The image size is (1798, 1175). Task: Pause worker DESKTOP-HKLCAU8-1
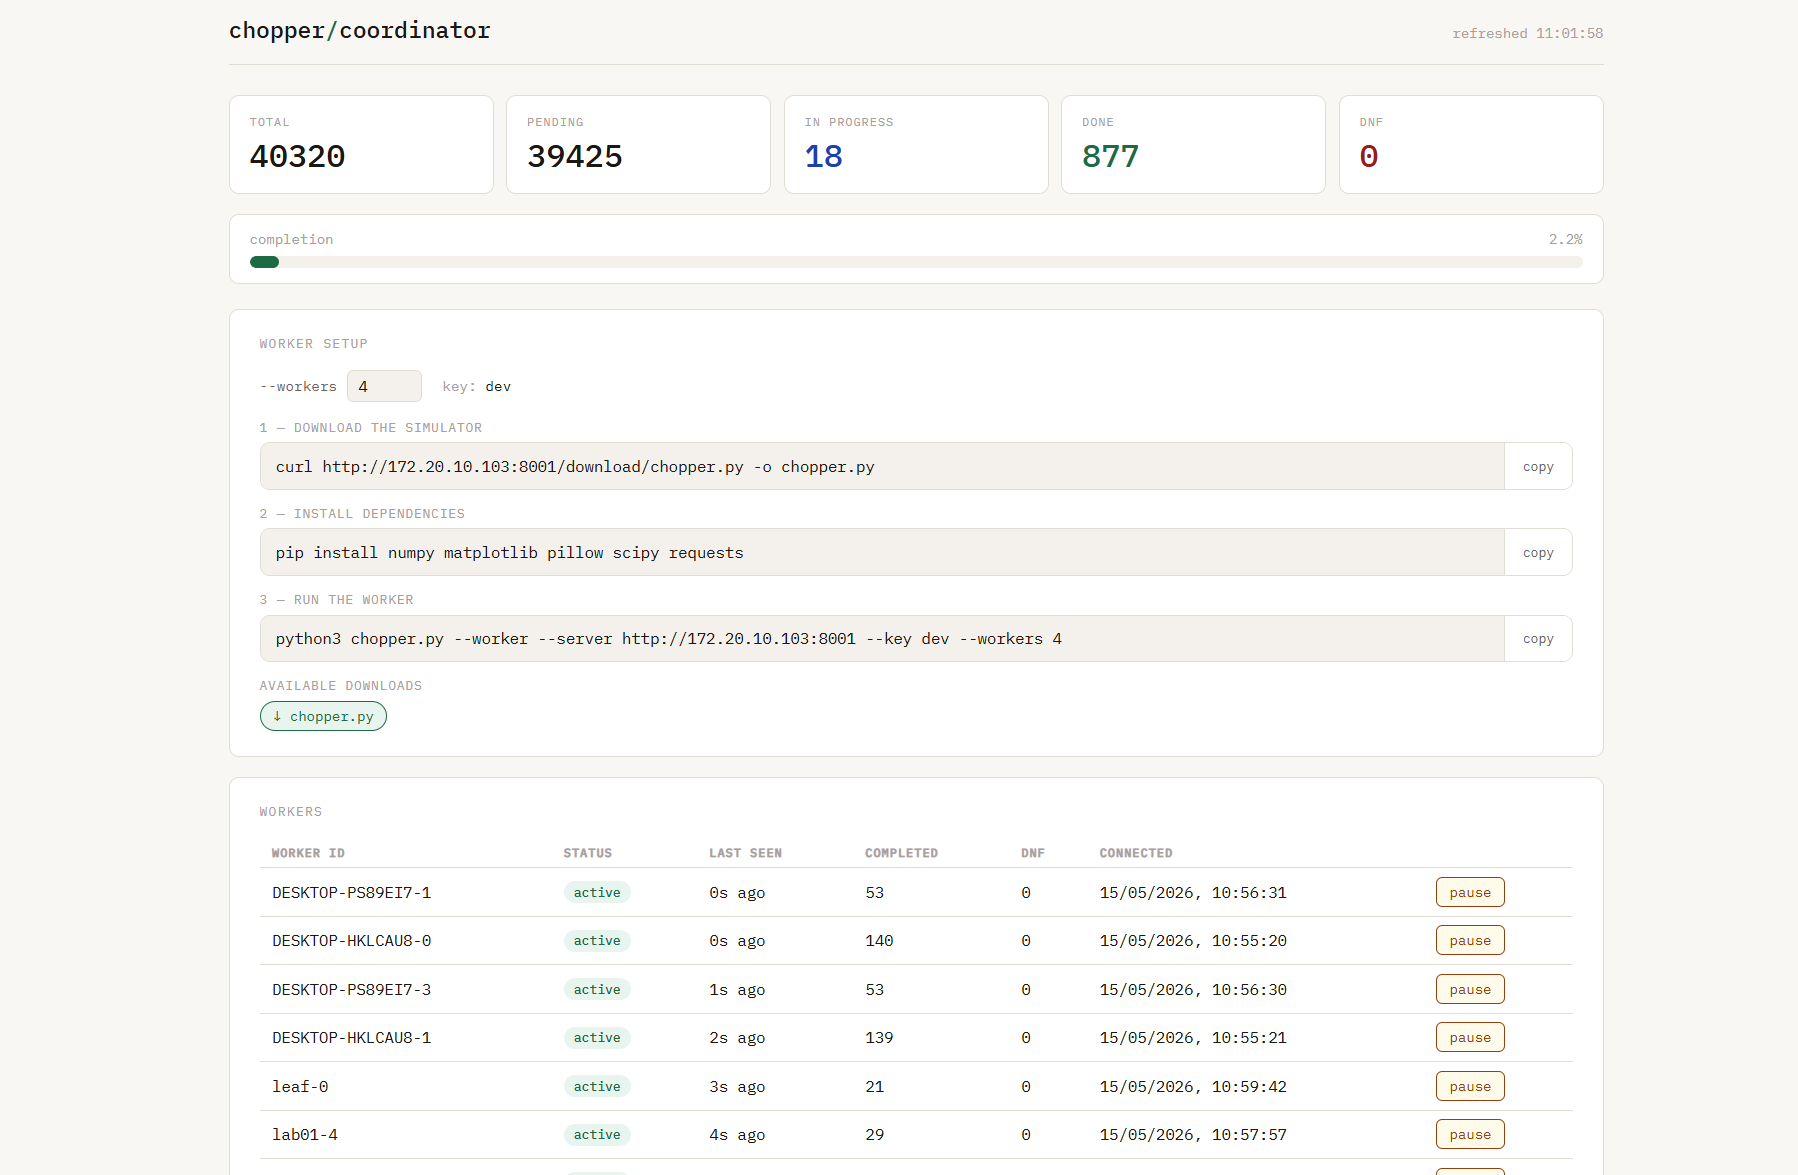click(1470, 1037)
